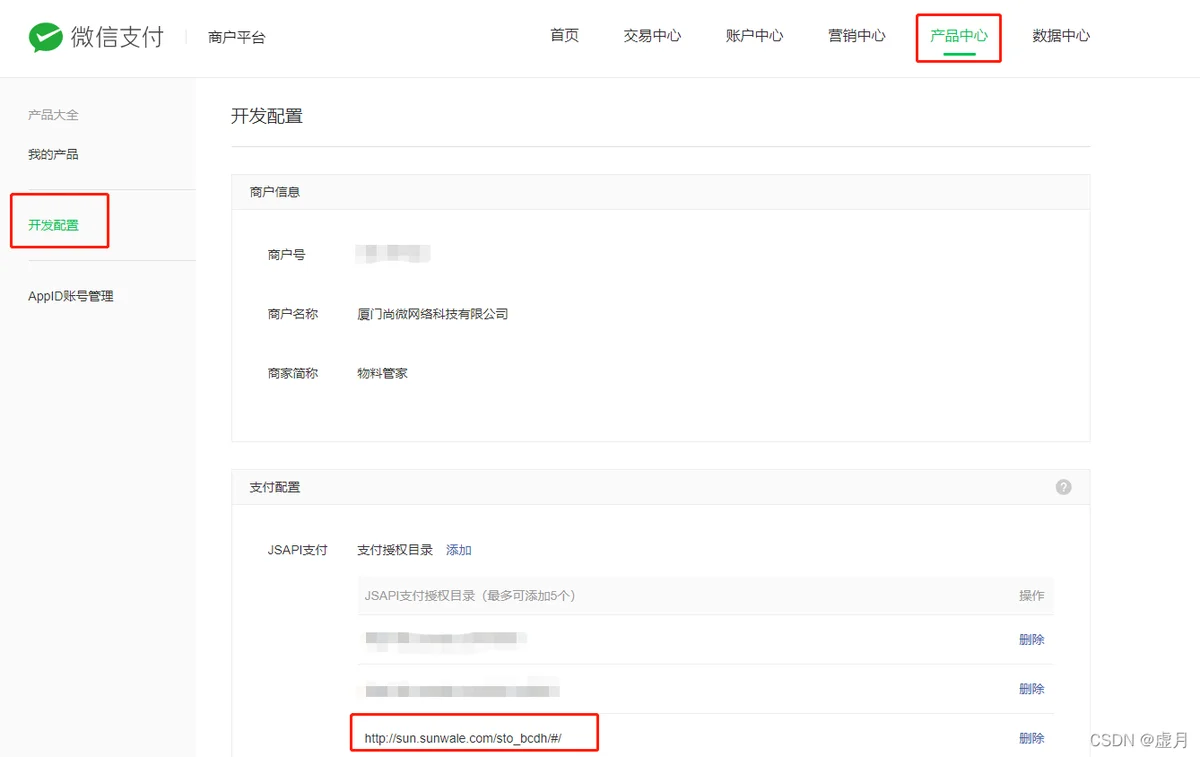Click the 支付配置 section header

(275, 487)
